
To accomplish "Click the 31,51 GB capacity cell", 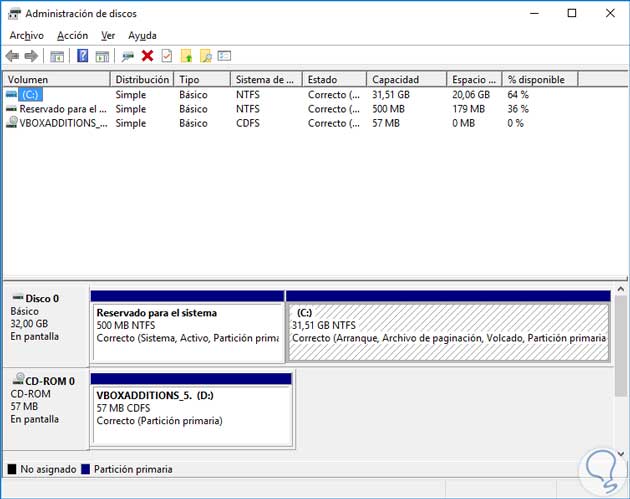I will click(391, 95).
